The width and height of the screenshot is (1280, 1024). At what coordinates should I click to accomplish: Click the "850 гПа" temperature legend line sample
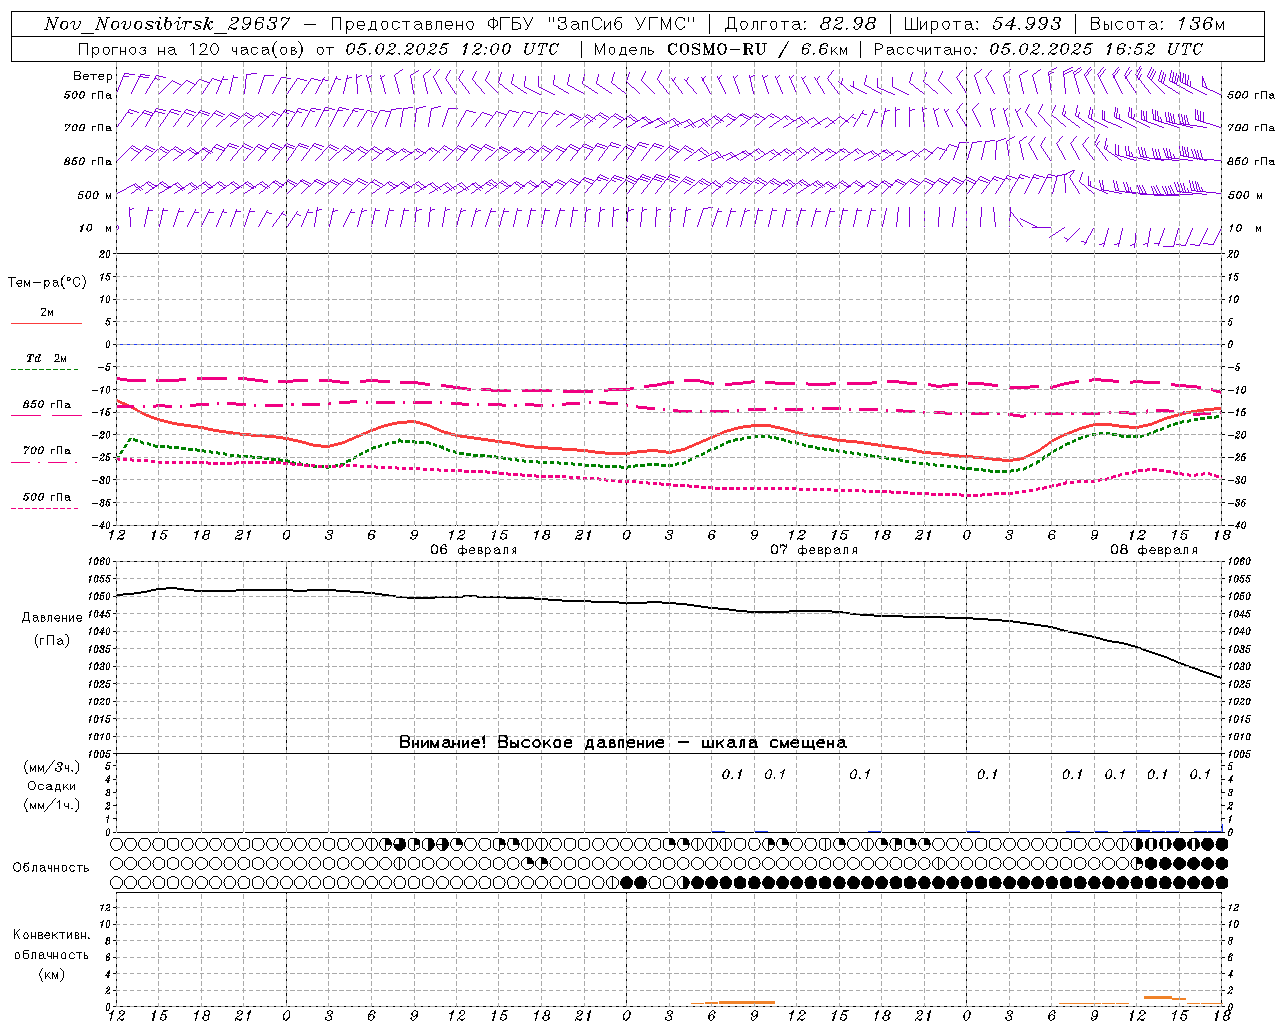click(x=44, y=415)
